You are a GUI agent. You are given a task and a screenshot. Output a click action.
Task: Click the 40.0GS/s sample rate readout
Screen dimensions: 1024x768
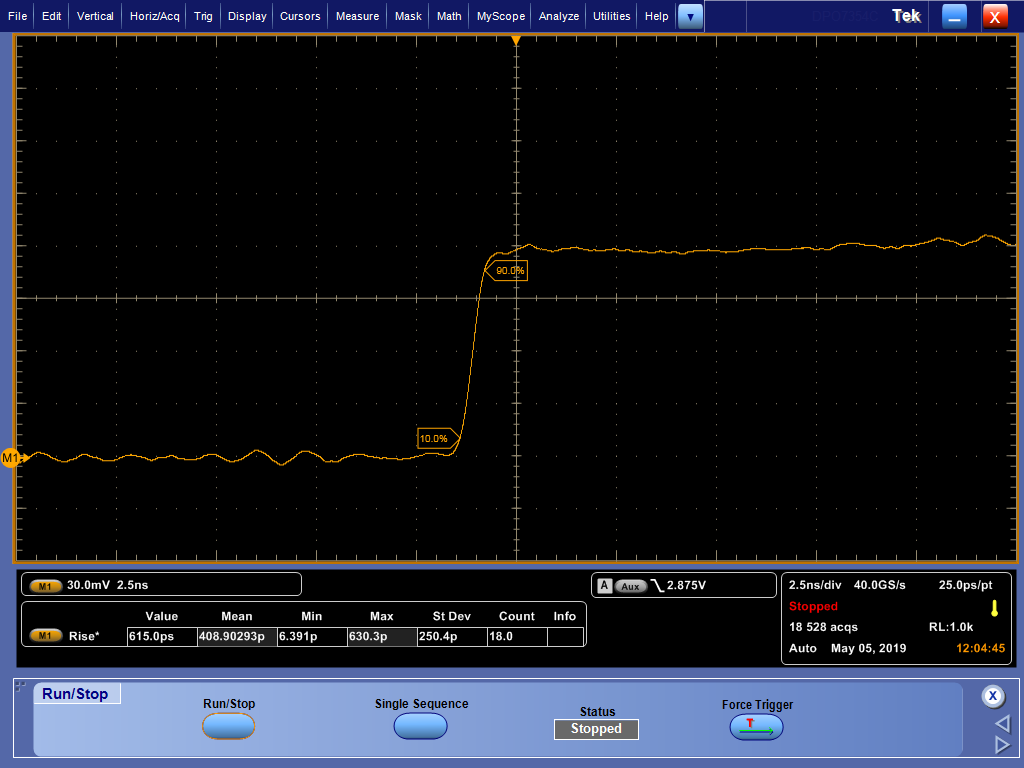(880, 585)
